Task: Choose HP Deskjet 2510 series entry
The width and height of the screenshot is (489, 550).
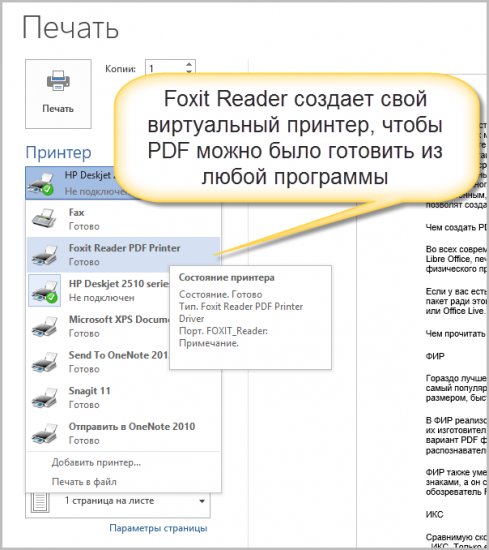Action: coord(98,290)
